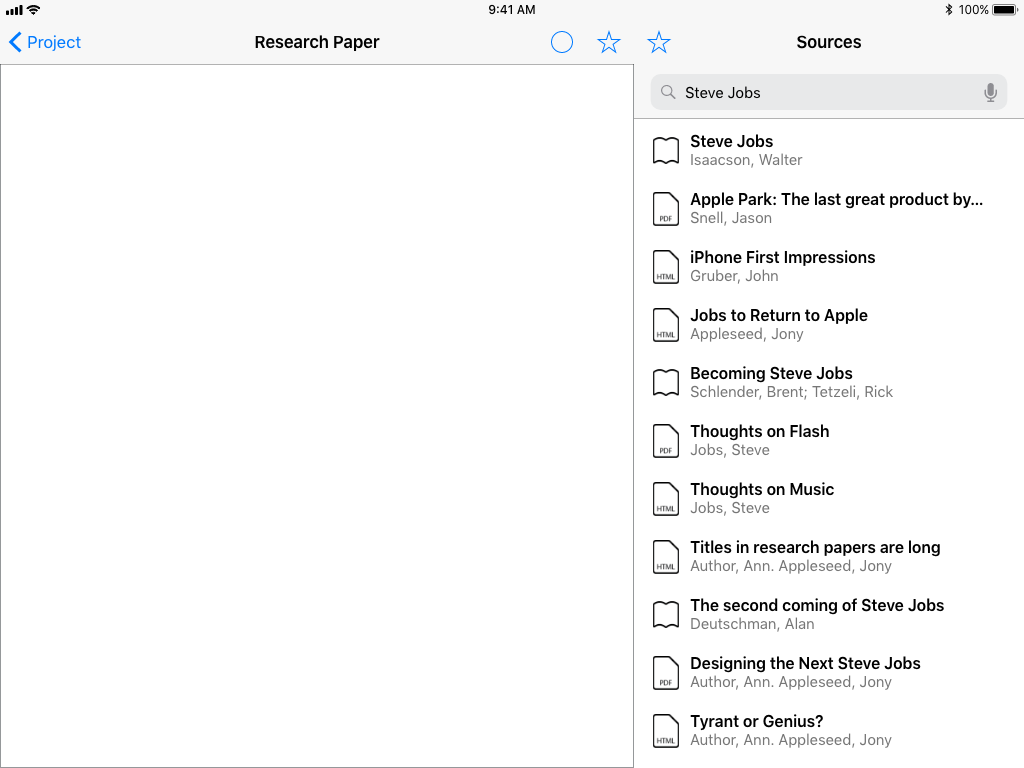
Task: Tap the first star icon next to circle
Action: [609, 42]
